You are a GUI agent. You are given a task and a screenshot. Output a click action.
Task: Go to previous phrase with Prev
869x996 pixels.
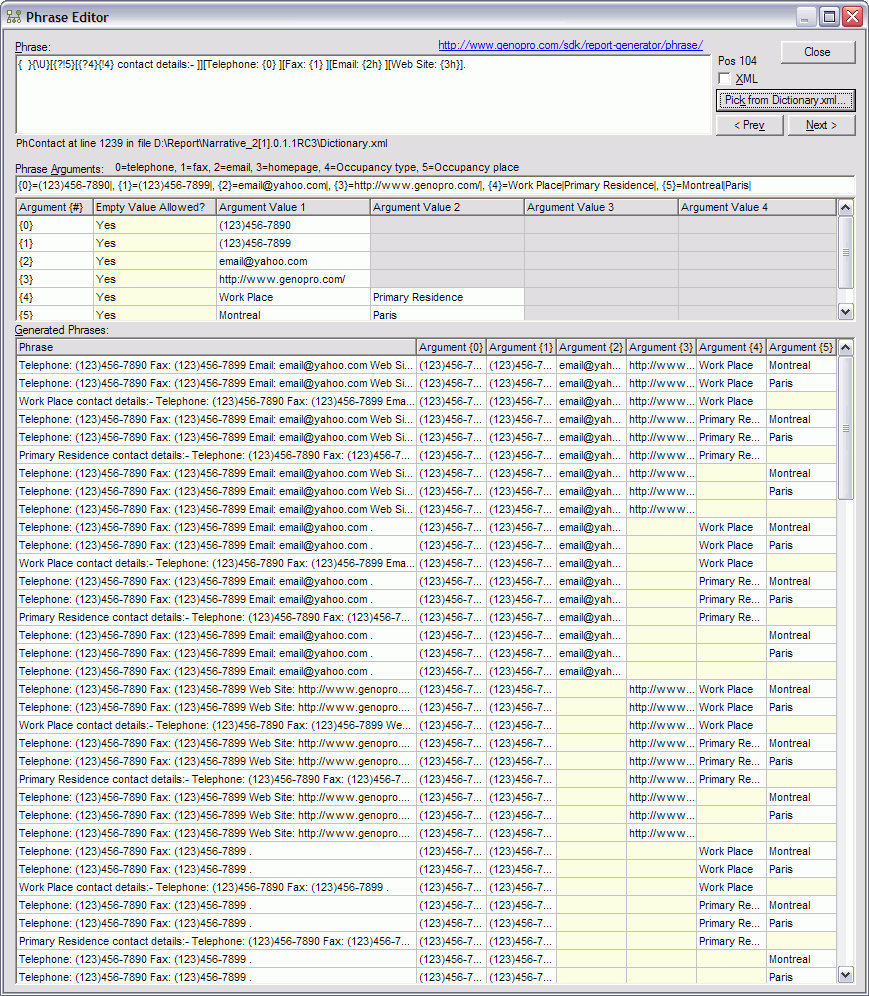tap(749, 125)
